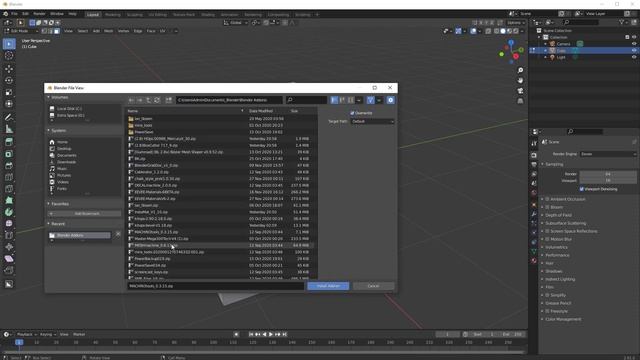Toggle Viewport Denoising checkbox
Viewport: 640px width, 360px height.
pyautogui.click(x=582, y=189)
